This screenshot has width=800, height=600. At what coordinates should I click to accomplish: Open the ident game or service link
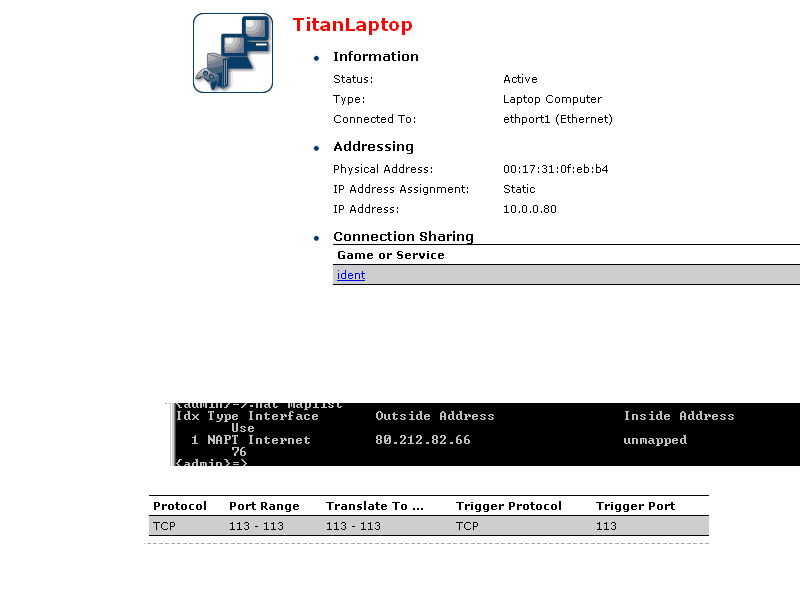351,275
